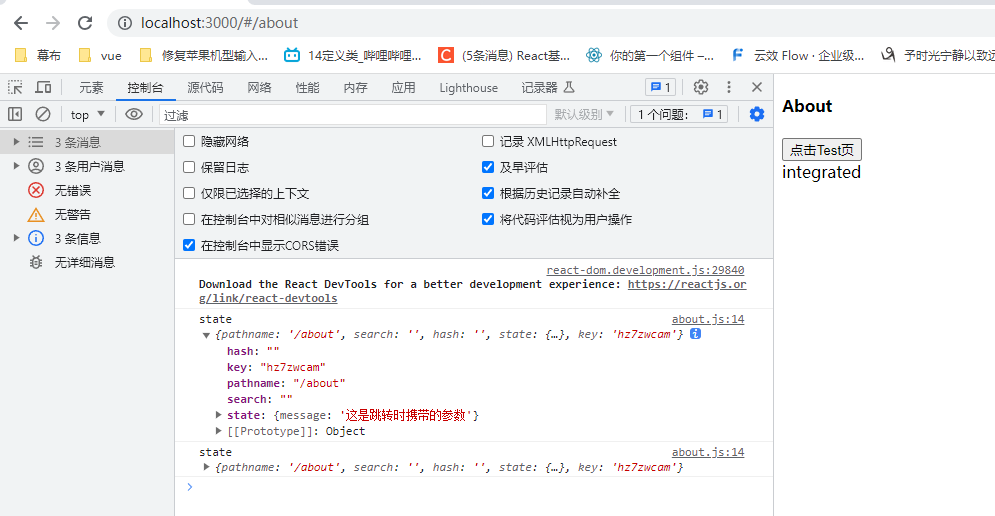Expand the [[Prototype]]: Object entry
Viewport: 995px width, 516px height.
point(218,431)
